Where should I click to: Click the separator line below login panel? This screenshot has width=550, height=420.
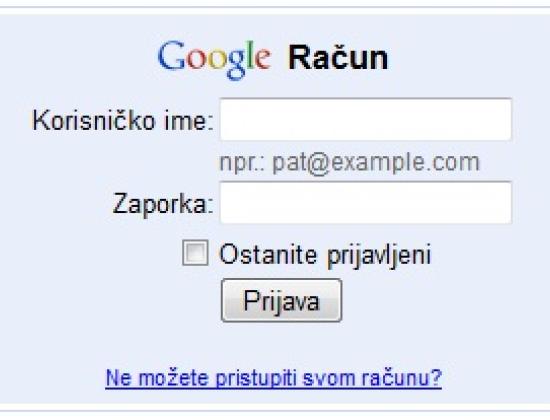click(275, 410)
